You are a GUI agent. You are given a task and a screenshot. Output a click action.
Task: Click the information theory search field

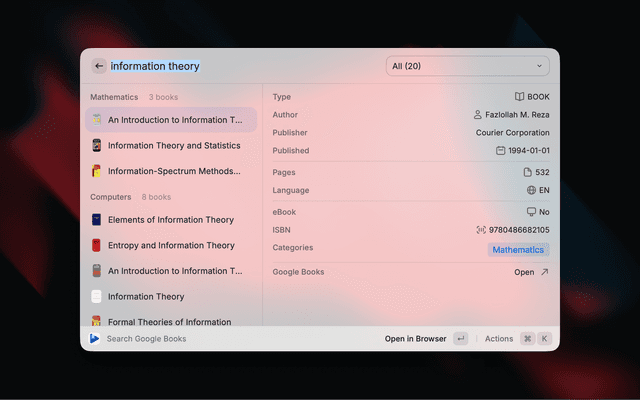click(240, 66)
